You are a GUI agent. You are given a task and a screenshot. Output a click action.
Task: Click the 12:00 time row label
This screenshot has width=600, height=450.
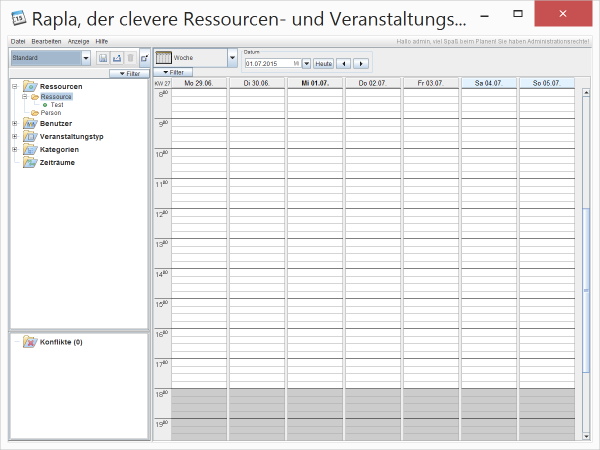coord(162,214)
